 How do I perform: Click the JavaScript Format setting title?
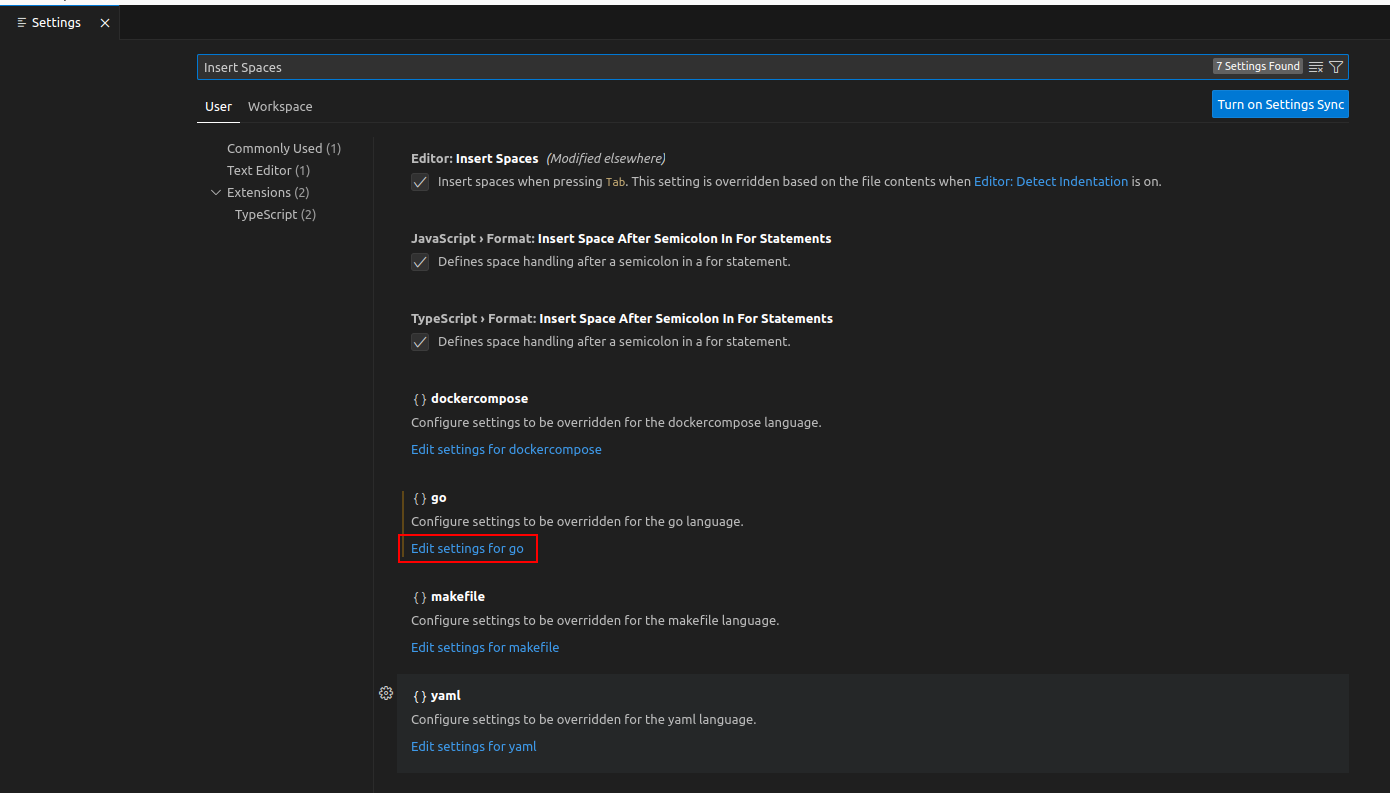coord(621,238)
